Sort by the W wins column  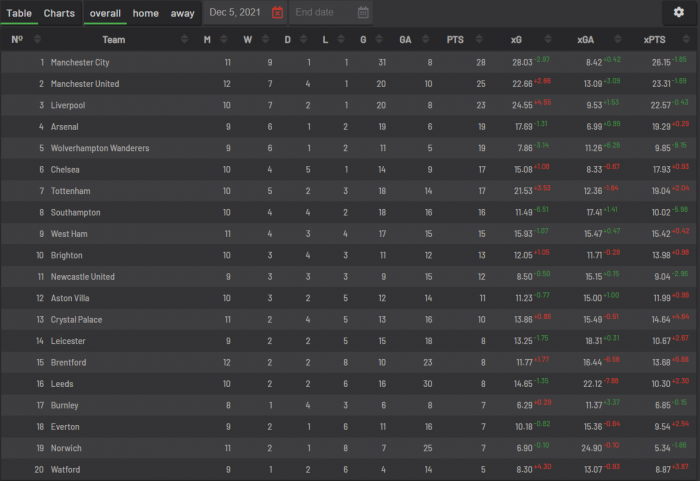248,39
